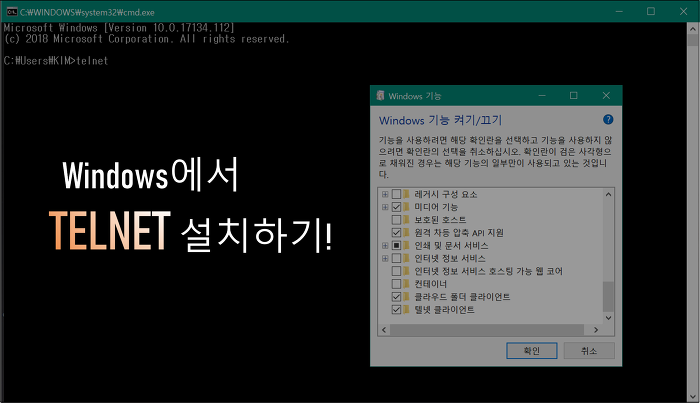
Task: Expand 인터넷 정보 서비스 tree node
Action: coord(385,258)
